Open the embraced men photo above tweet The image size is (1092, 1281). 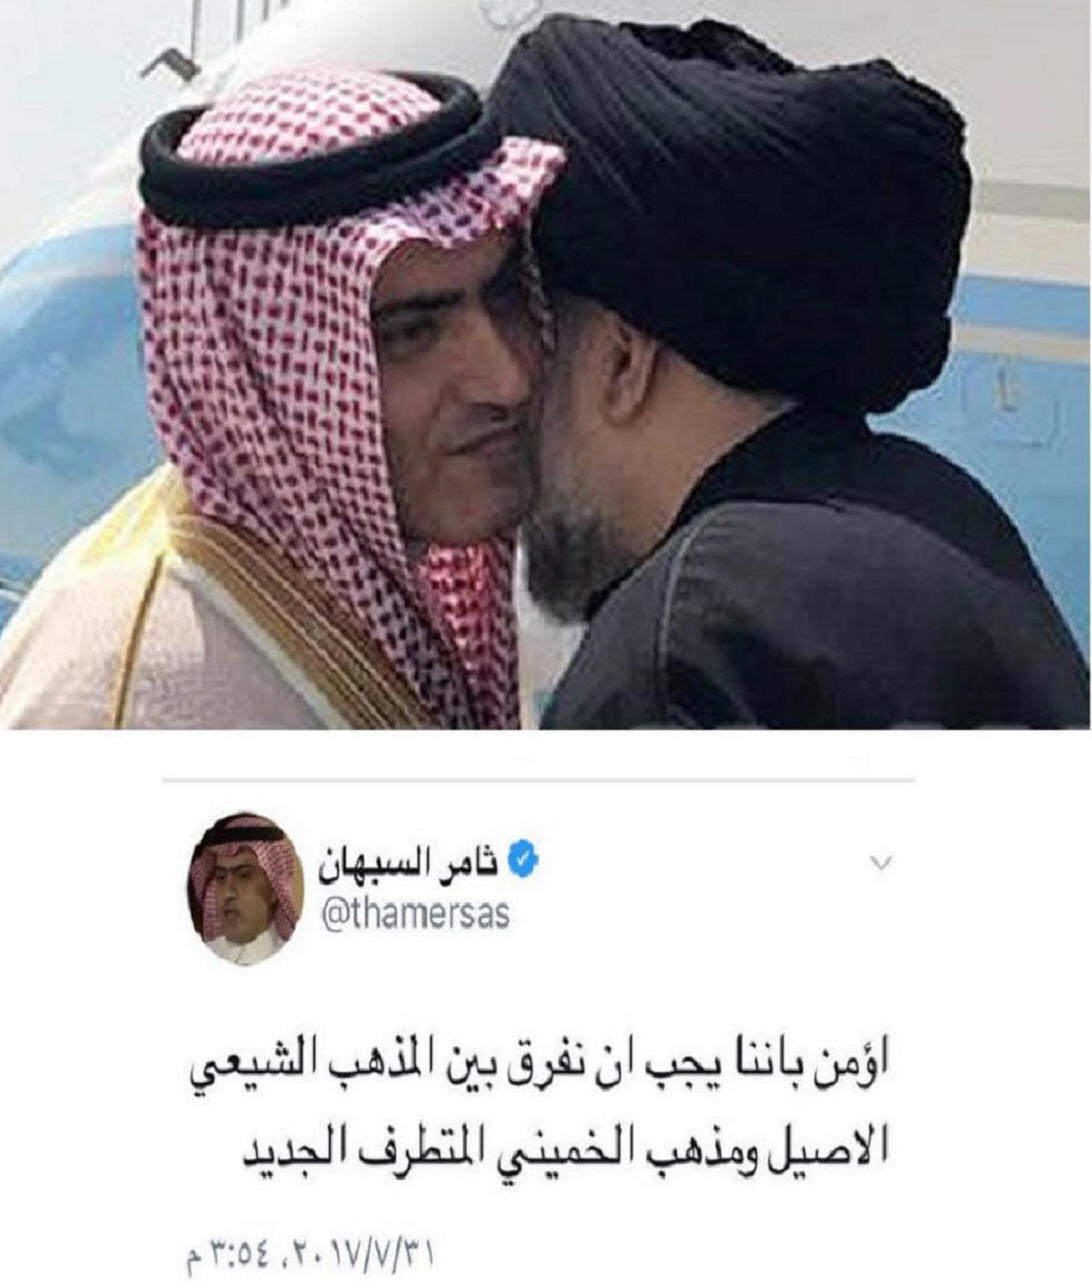(x=545, y=364)
